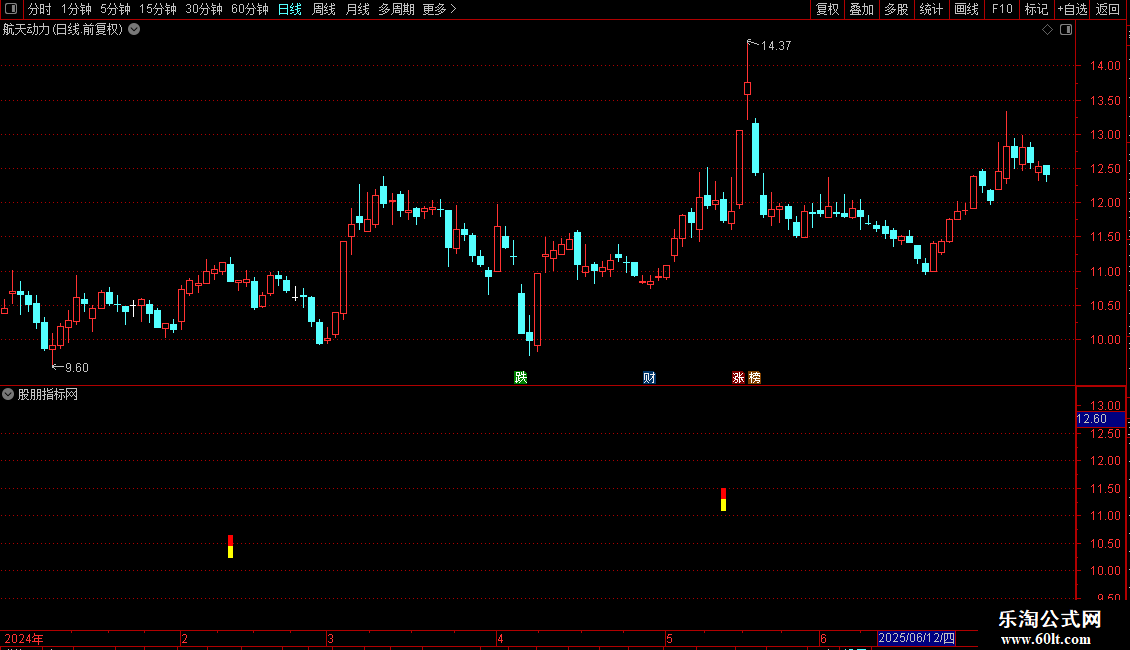Click the red-yellow signal bar near May
This screenshot has width=1130, height=650.
tap(724, 499)
